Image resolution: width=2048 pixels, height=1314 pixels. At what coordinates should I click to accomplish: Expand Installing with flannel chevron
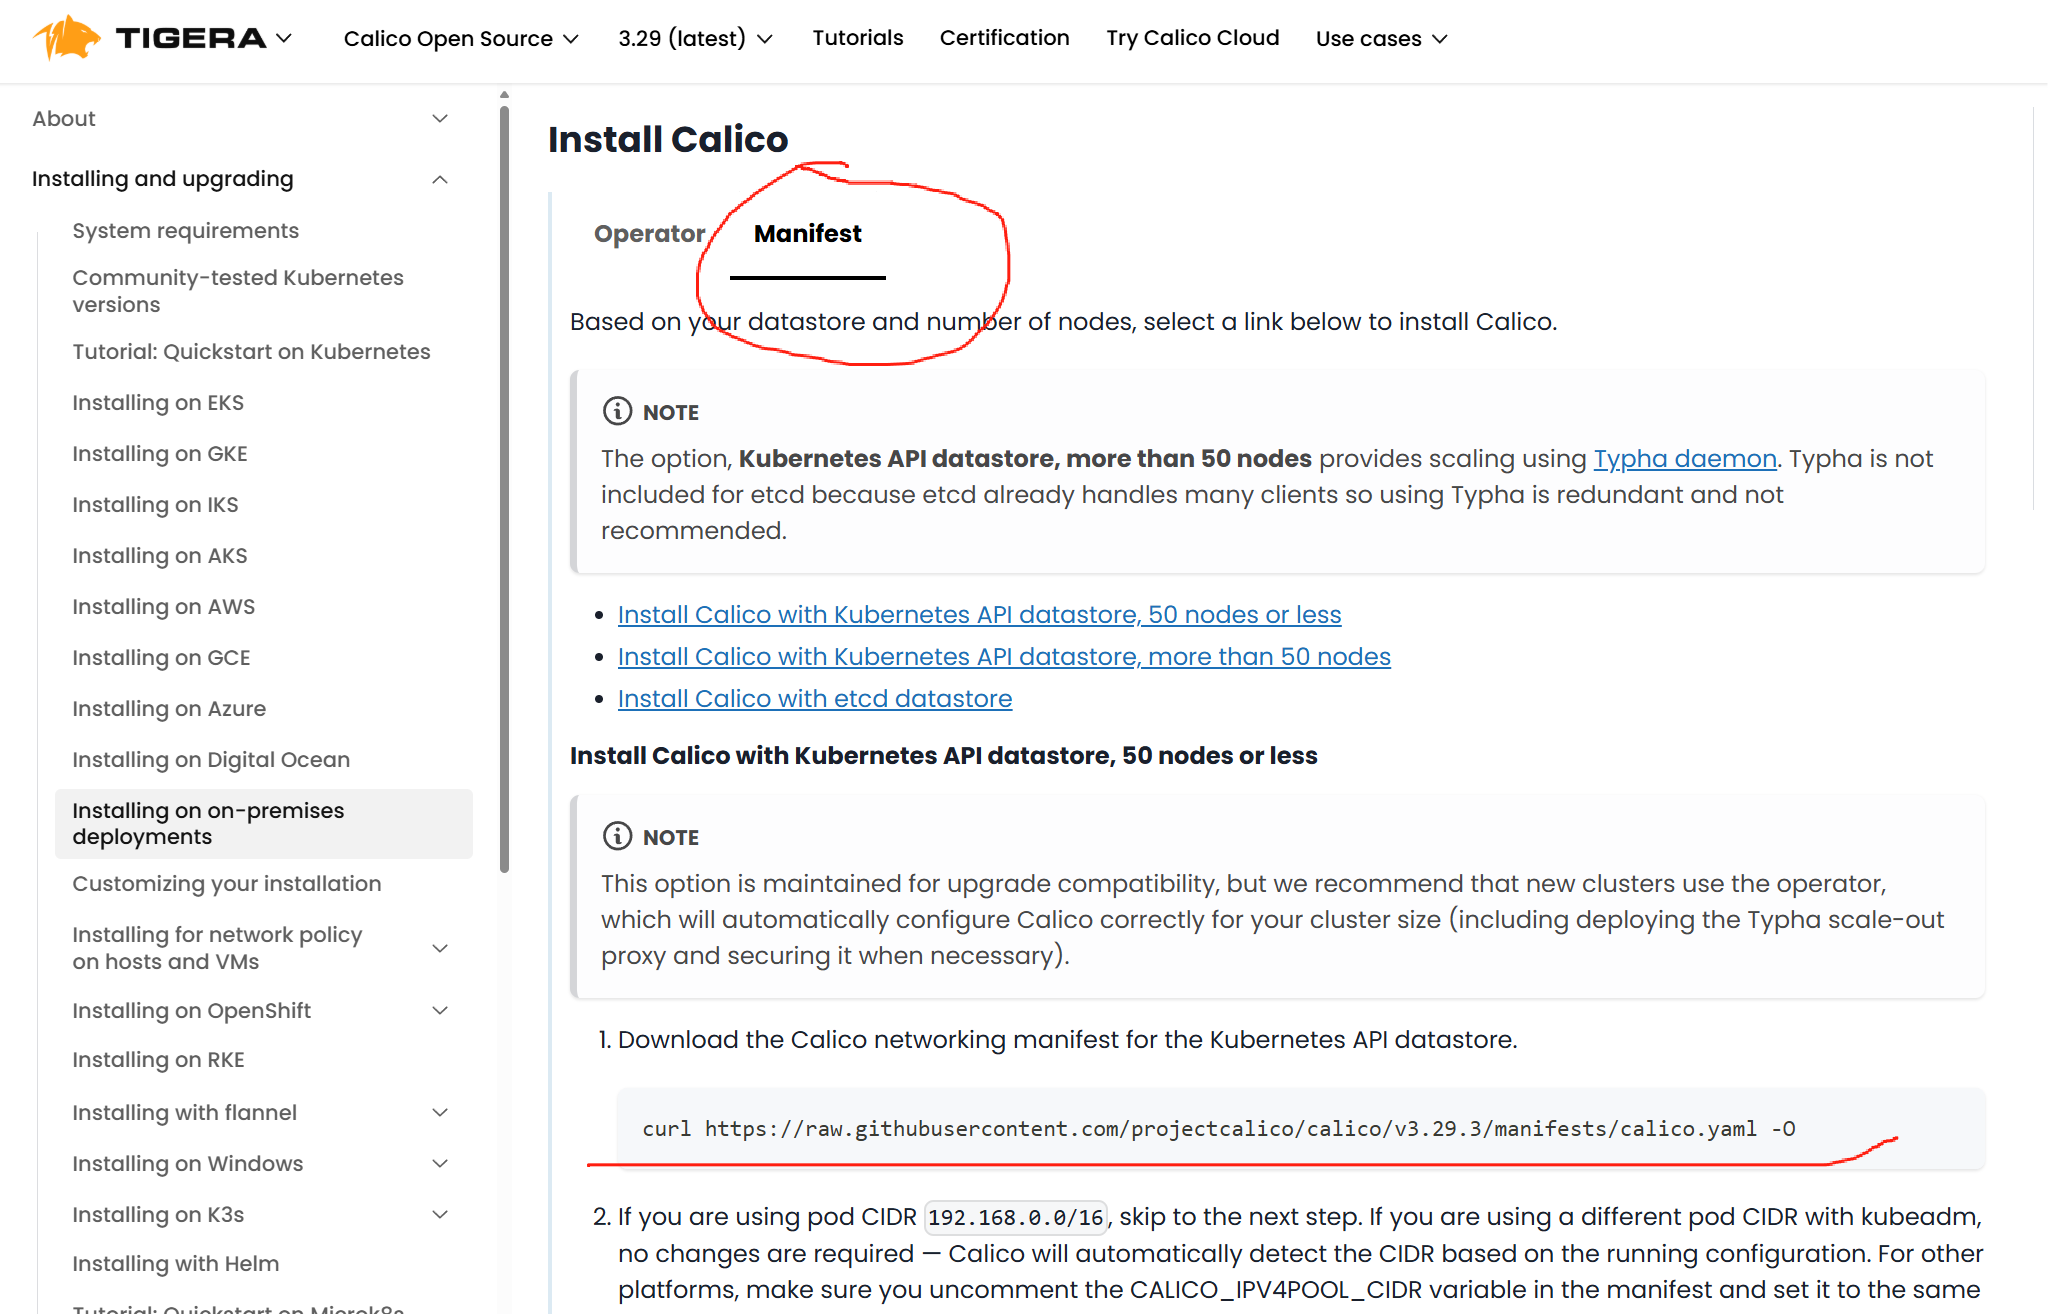tap(439, 1112)
